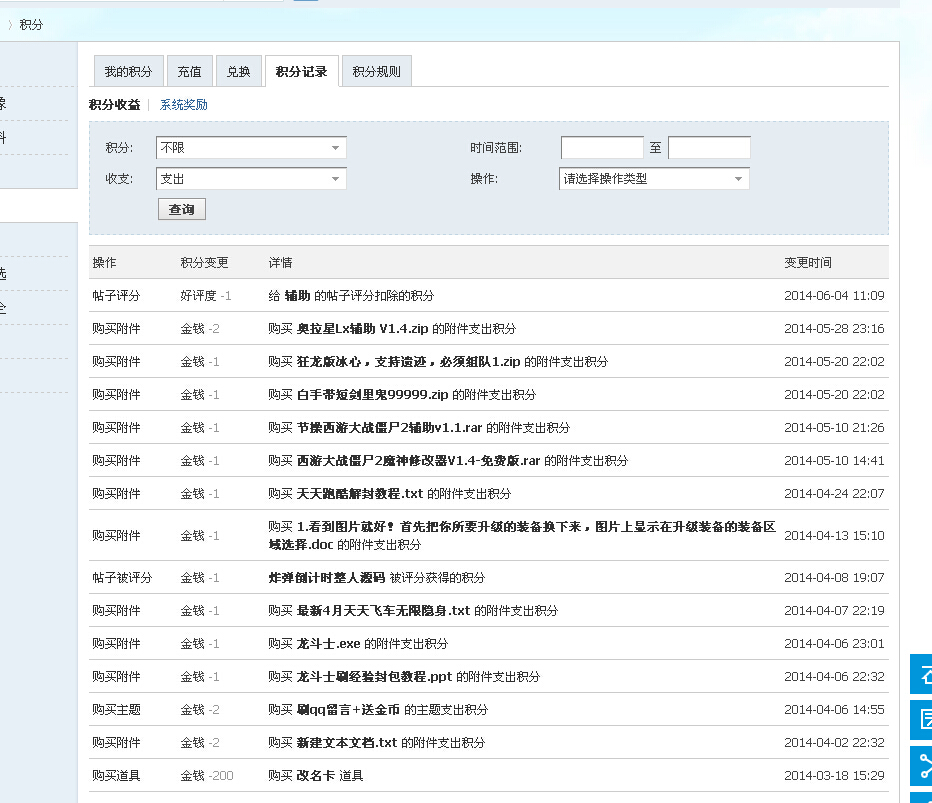Click the 帖子评分 operation cell
Viewport: 932px width, 803px height.
116,295
